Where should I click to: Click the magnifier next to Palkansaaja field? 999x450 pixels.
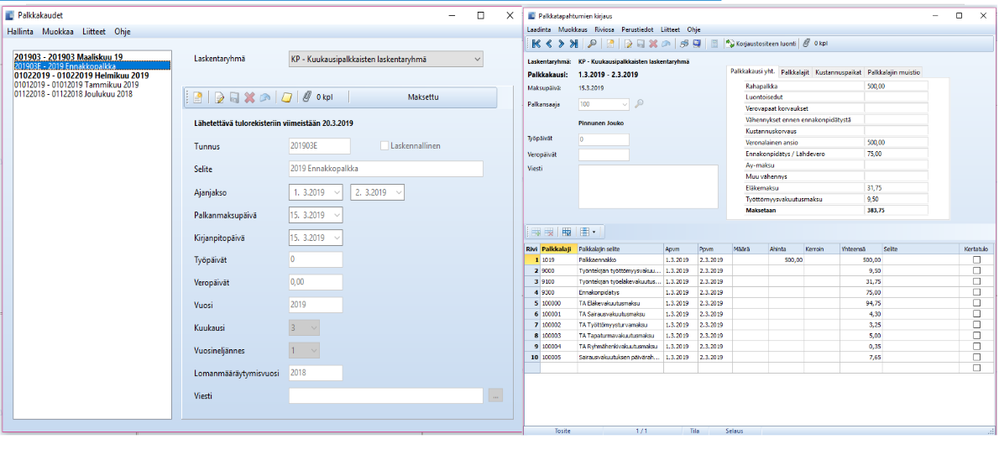tap(640, 103)
